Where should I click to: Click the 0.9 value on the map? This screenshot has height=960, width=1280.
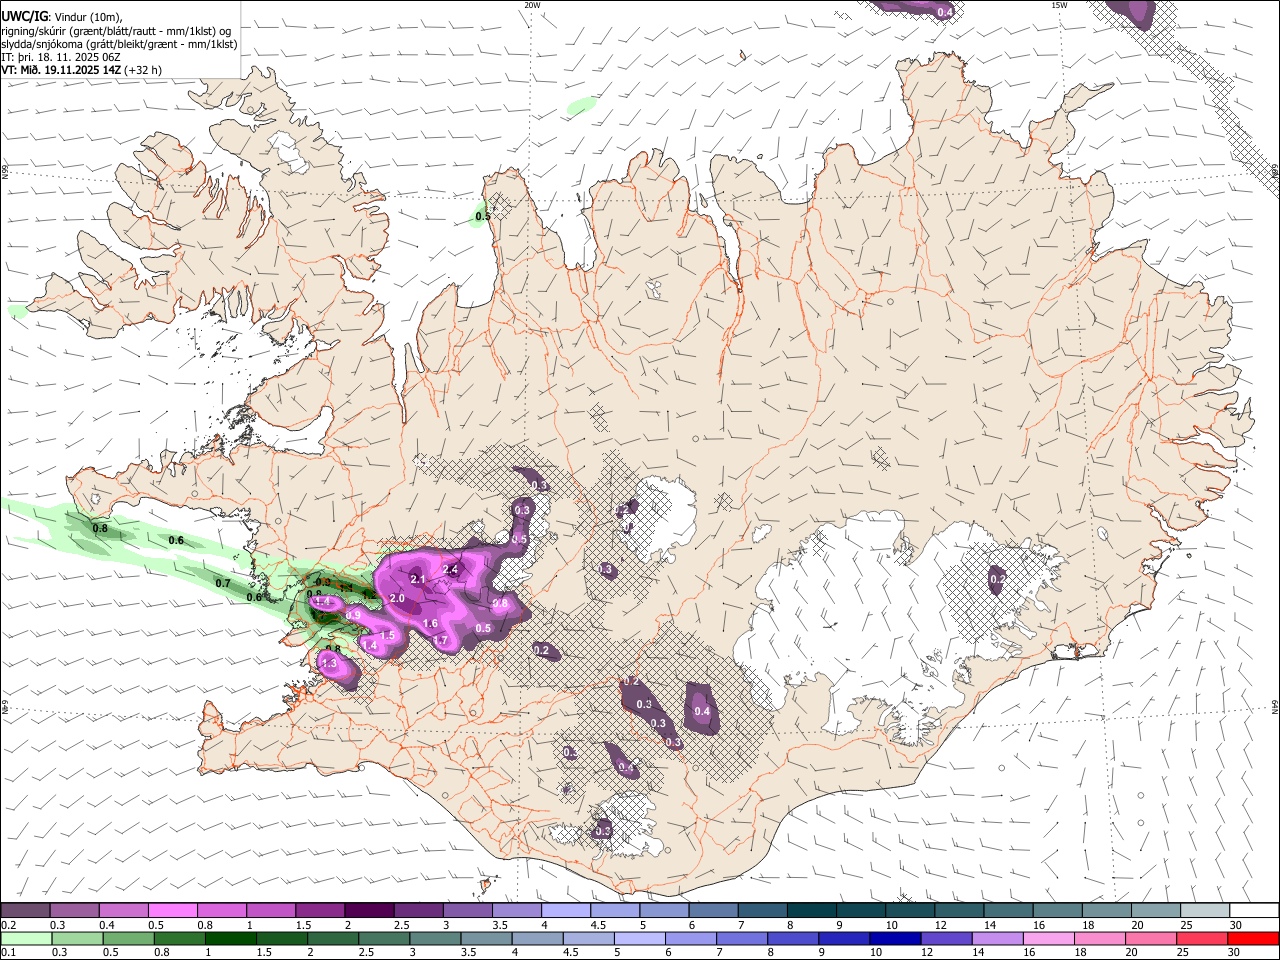pos(353,615)
